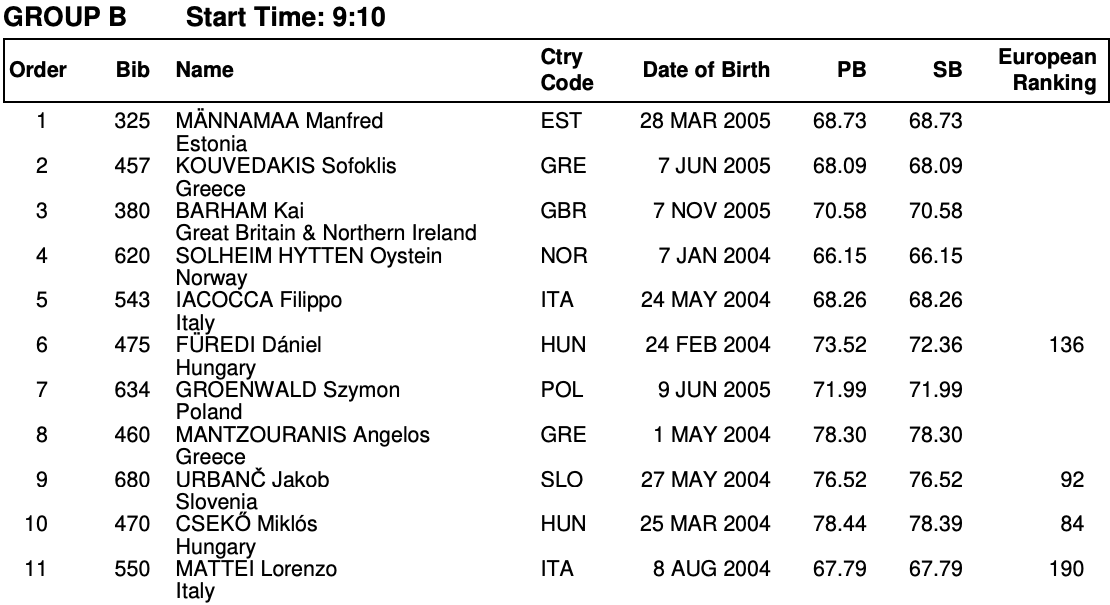Click MATTEI Lorenzo's date of birth
The width and height of the screenshot is (1110, 605).
712,569
